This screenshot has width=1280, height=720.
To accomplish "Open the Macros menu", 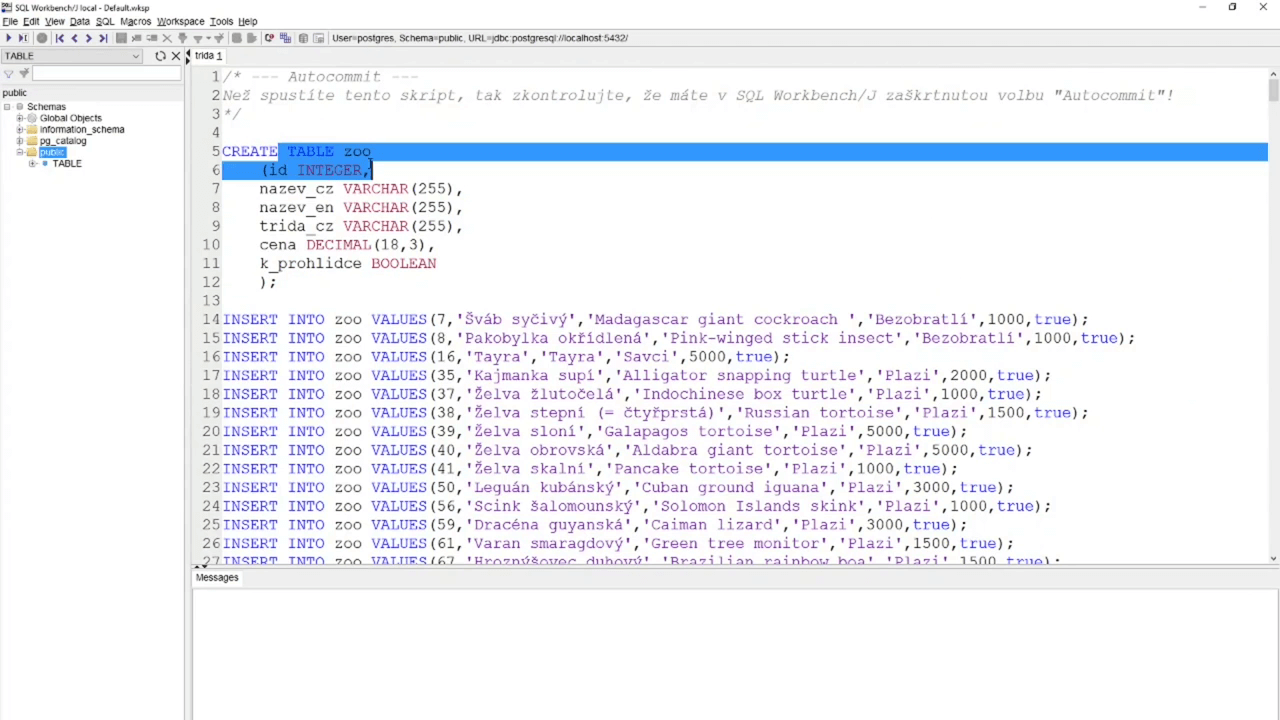I will [135, 21].
